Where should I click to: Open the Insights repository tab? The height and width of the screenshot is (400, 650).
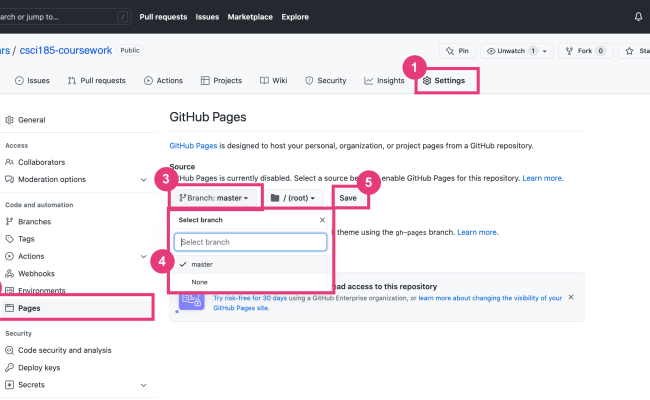point(384,80)
